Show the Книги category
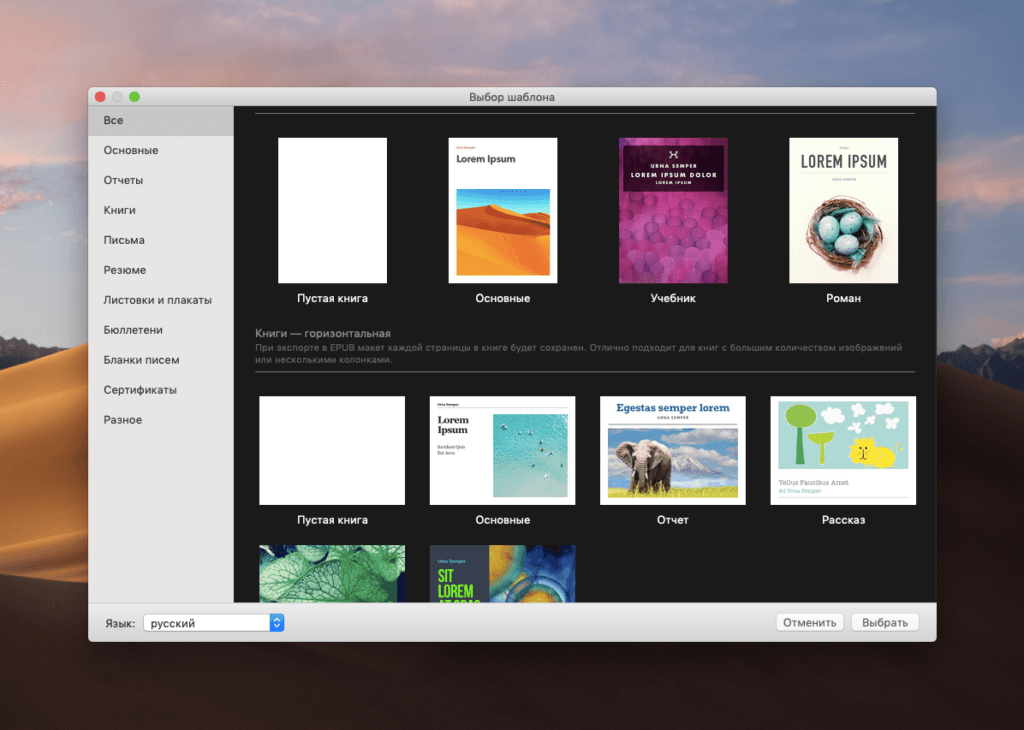 click(119, 210)
